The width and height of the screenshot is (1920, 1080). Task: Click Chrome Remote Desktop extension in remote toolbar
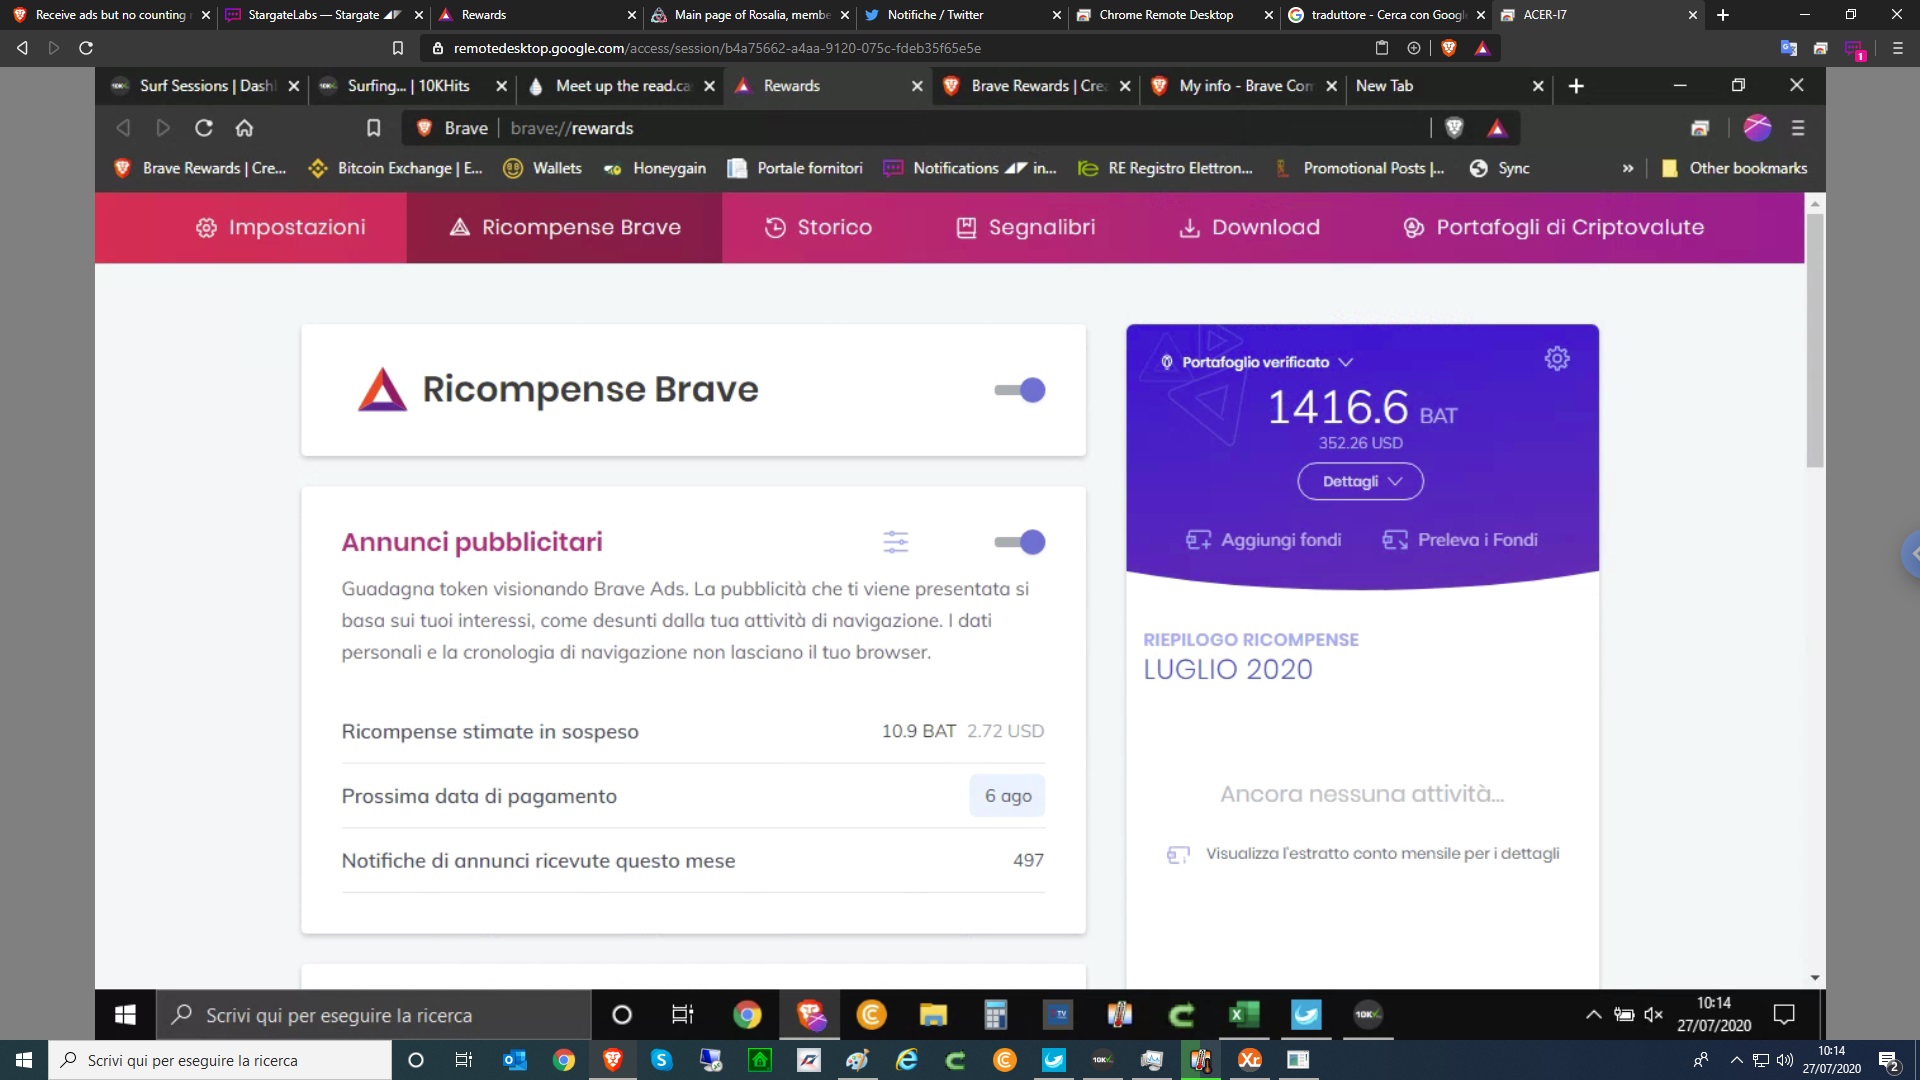[1700, 128]
